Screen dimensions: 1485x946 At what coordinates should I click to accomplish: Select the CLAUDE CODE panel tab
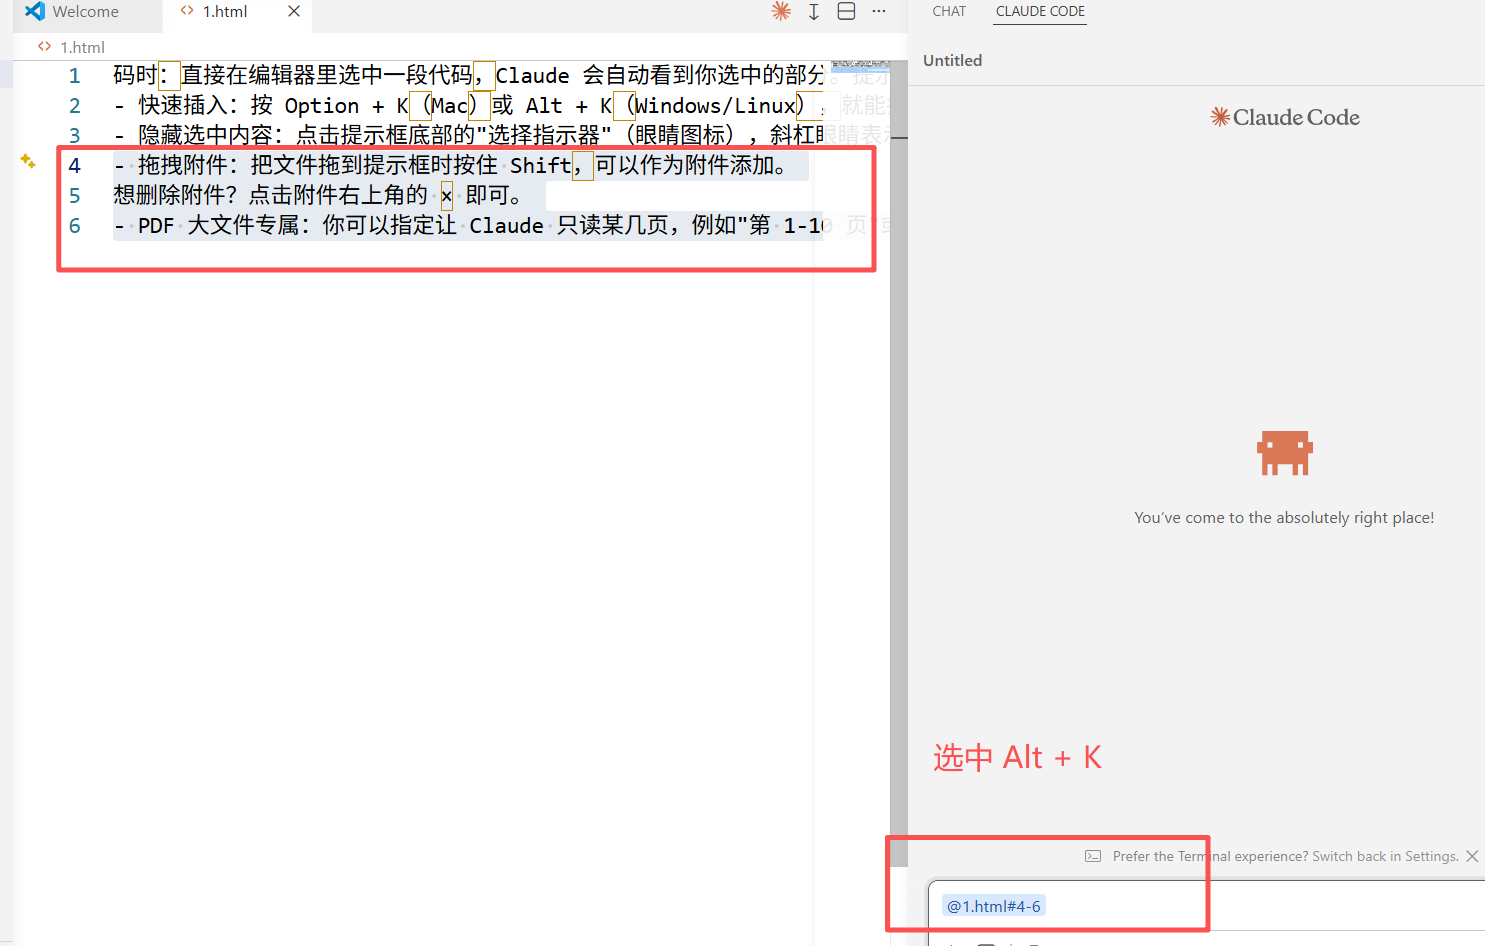(1040, 11)
